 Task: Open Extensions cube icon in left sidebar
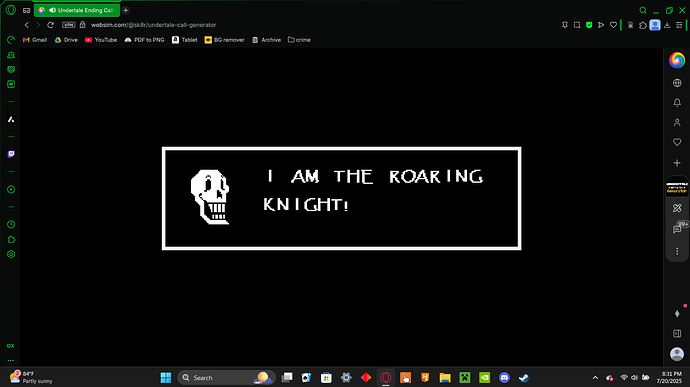[11, 240]
